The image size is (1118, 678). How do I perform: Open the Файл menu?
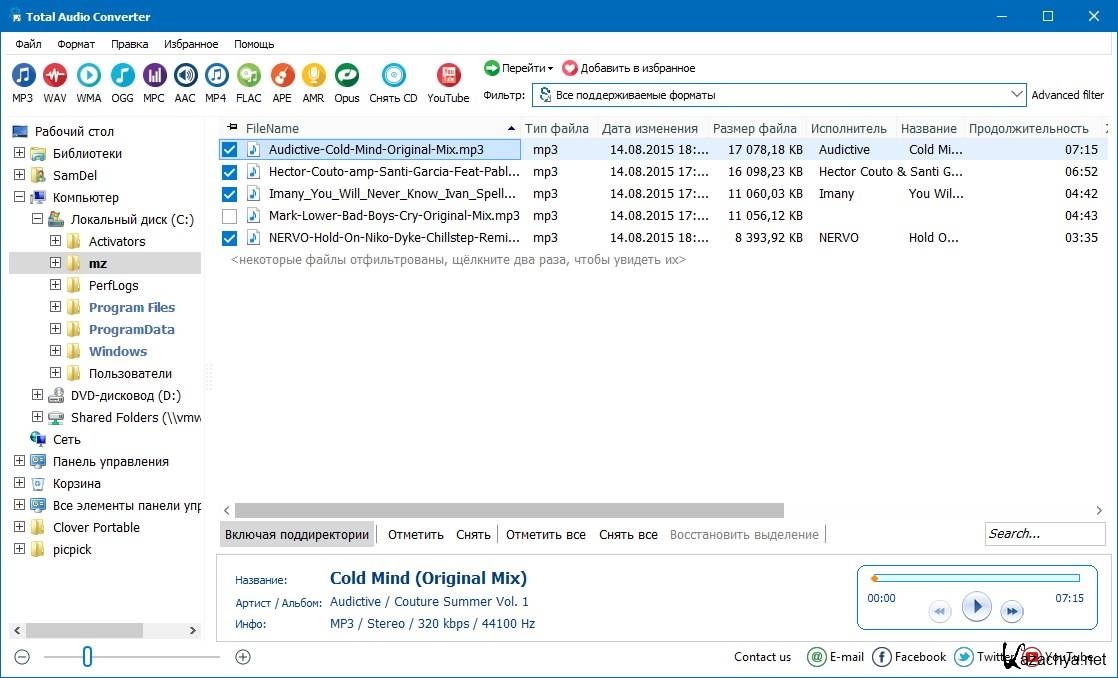click(x=28, y=44)
